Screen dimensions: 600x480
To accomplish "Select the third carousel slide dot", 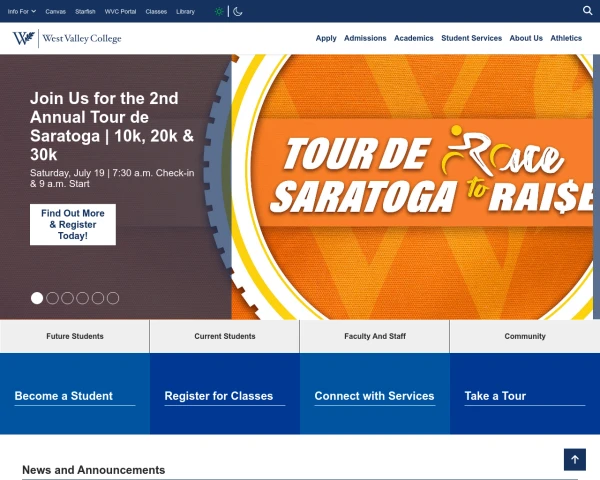I will point(67,298).
